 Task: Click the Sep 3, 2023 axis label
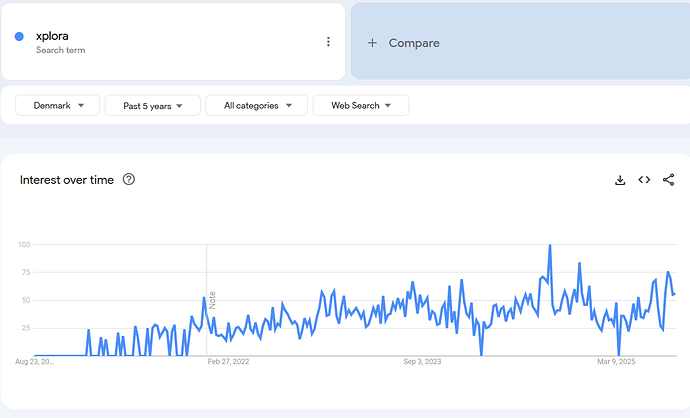(422, 362)
